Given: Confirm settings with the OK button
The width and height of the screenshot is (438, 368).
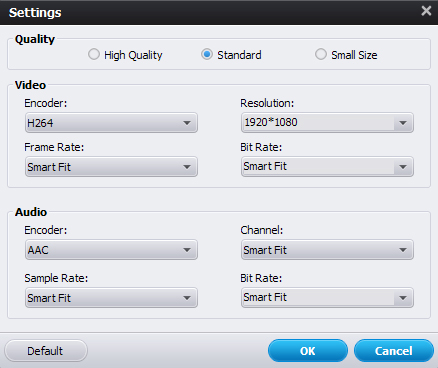Looking at the screenshot, I should click(x=308, y=351).
